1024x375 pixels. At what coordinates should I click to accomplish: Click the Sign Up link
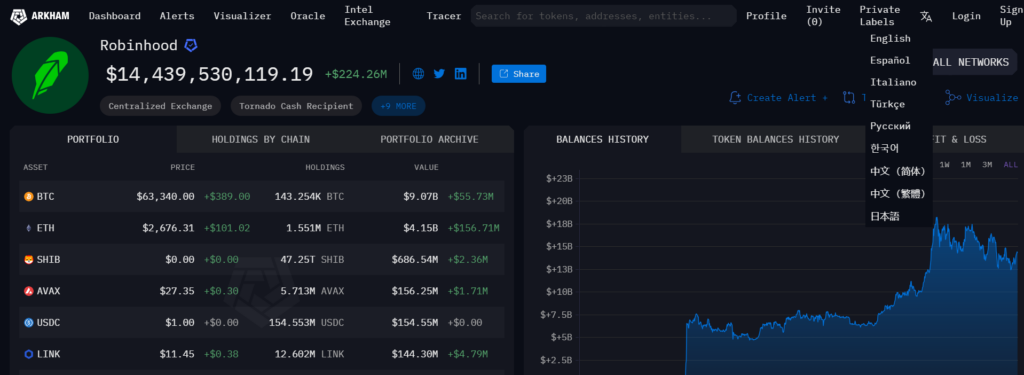pos(1011,16)
